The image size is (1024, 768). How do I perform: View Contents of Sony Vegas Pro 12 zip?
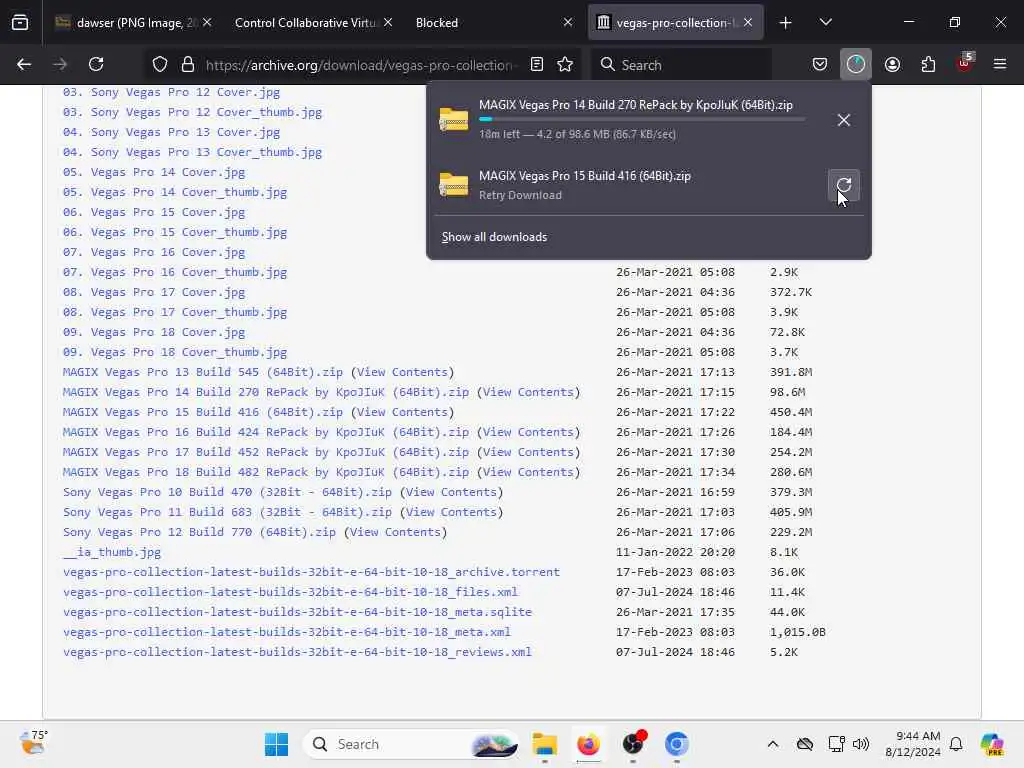tap(395, 532)
